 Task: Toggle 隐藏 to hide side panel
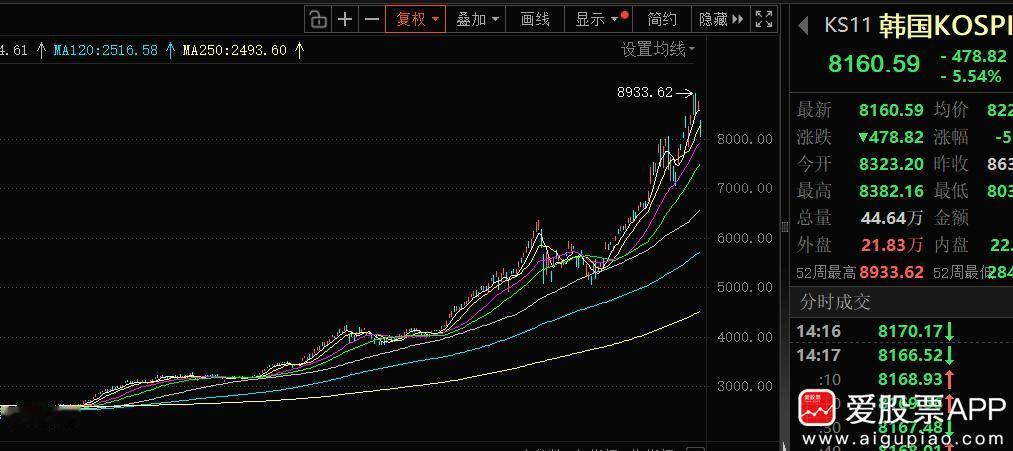pos(720,19)
